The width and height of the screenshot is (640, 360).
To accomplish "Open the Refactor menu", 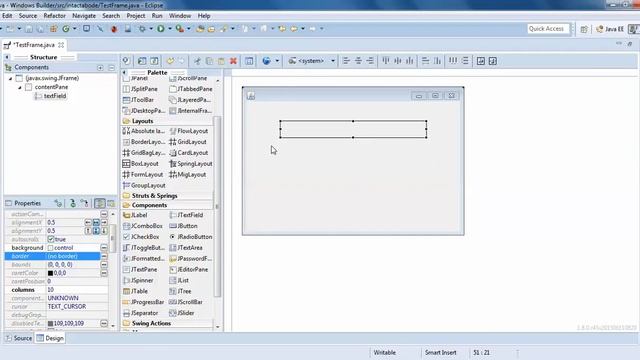I will [54, 16].
